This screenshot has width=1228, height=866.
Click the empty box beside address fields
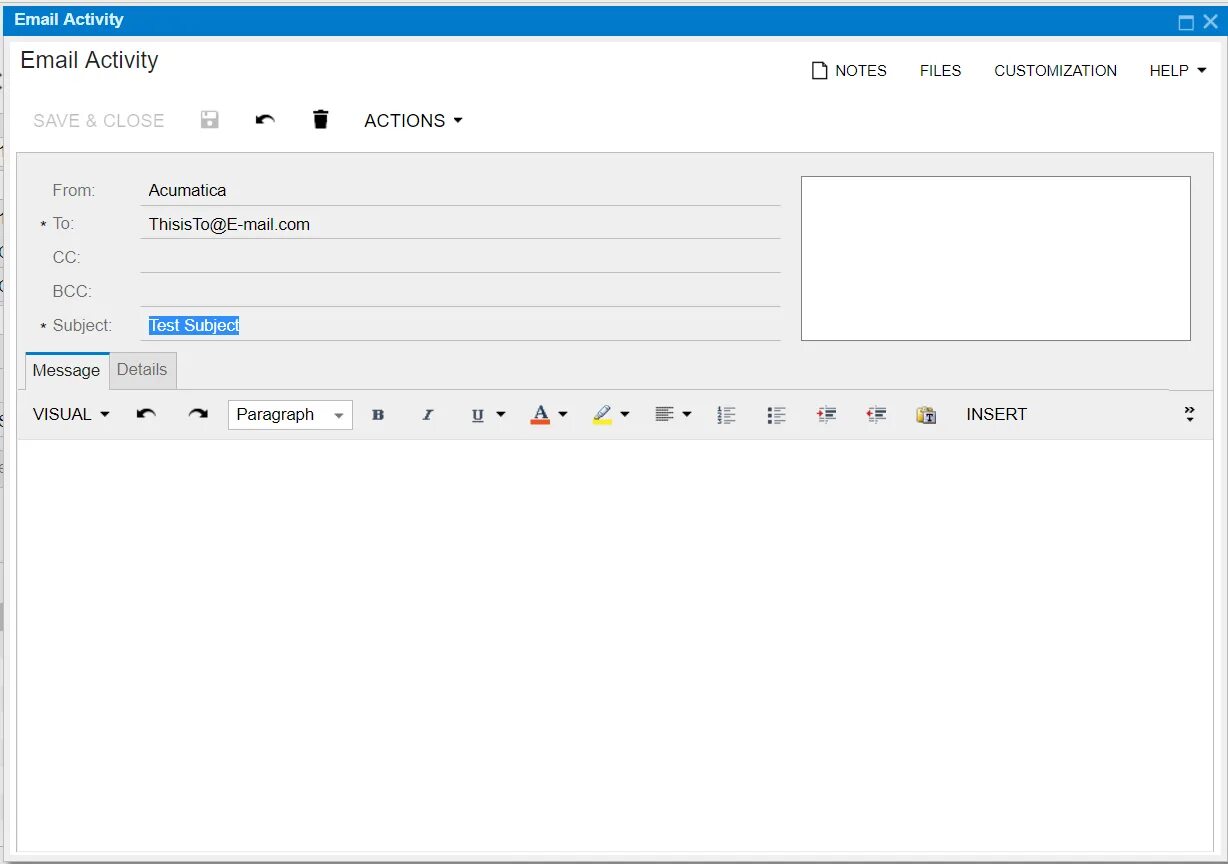tap(996, 258)
